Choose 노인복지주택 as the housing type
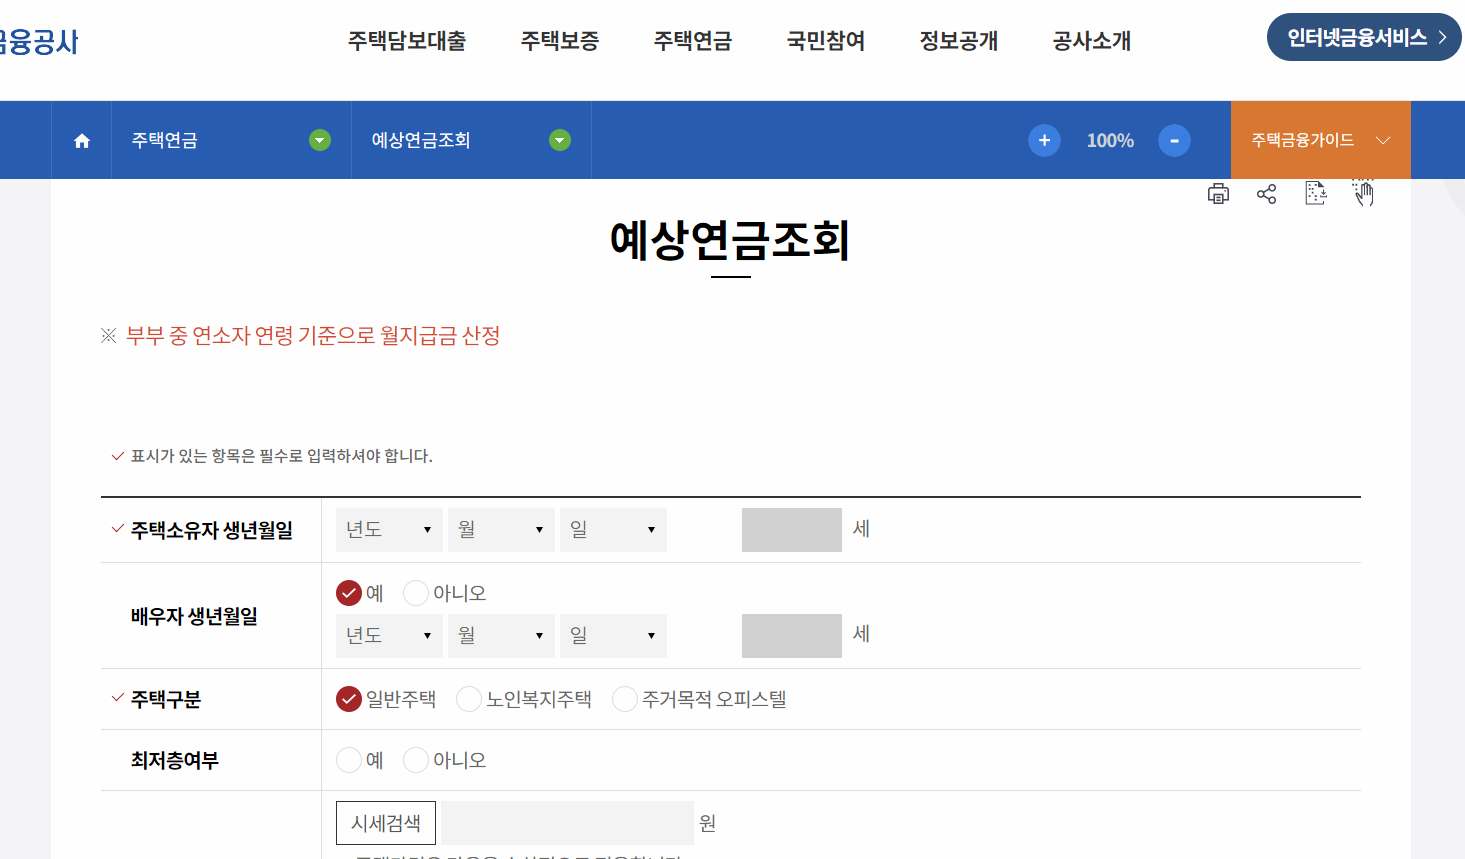1465x859 pixels. pyautogui.click(x=468, y=699)
